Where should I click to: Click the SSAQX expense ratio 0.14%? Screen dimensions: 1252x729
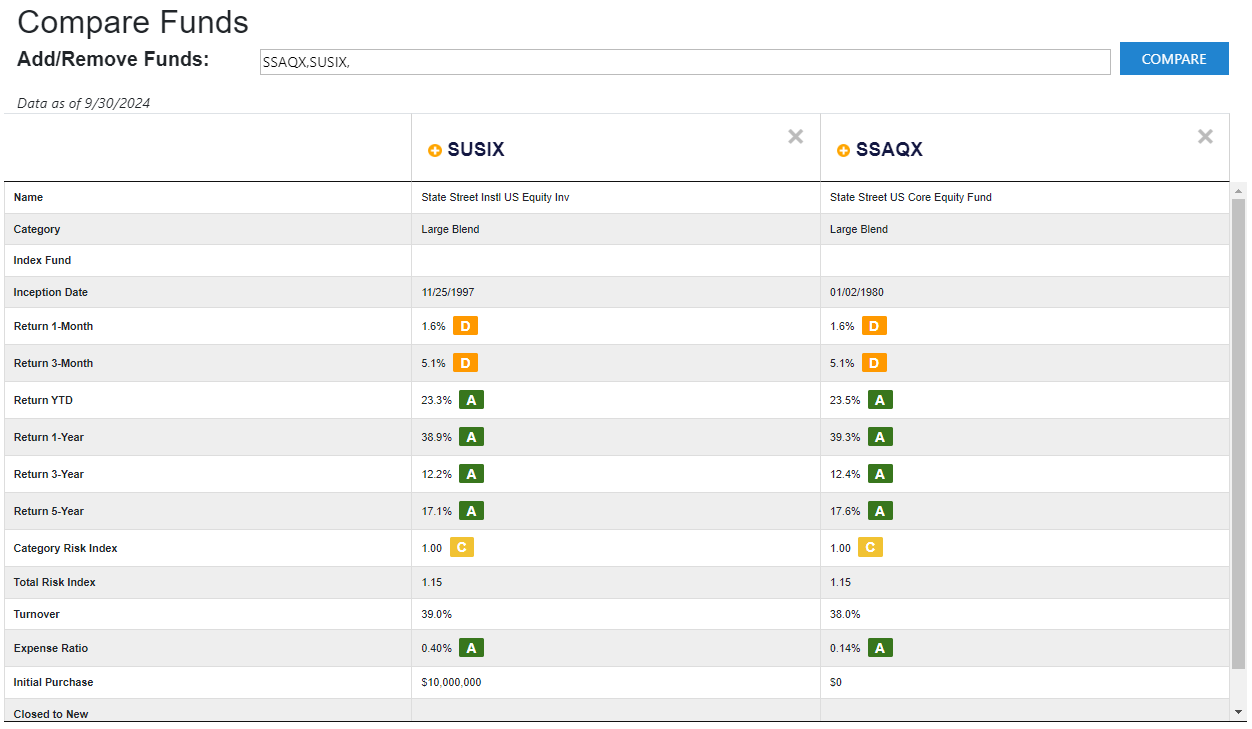pyautogui.click(x=845, y=649)
